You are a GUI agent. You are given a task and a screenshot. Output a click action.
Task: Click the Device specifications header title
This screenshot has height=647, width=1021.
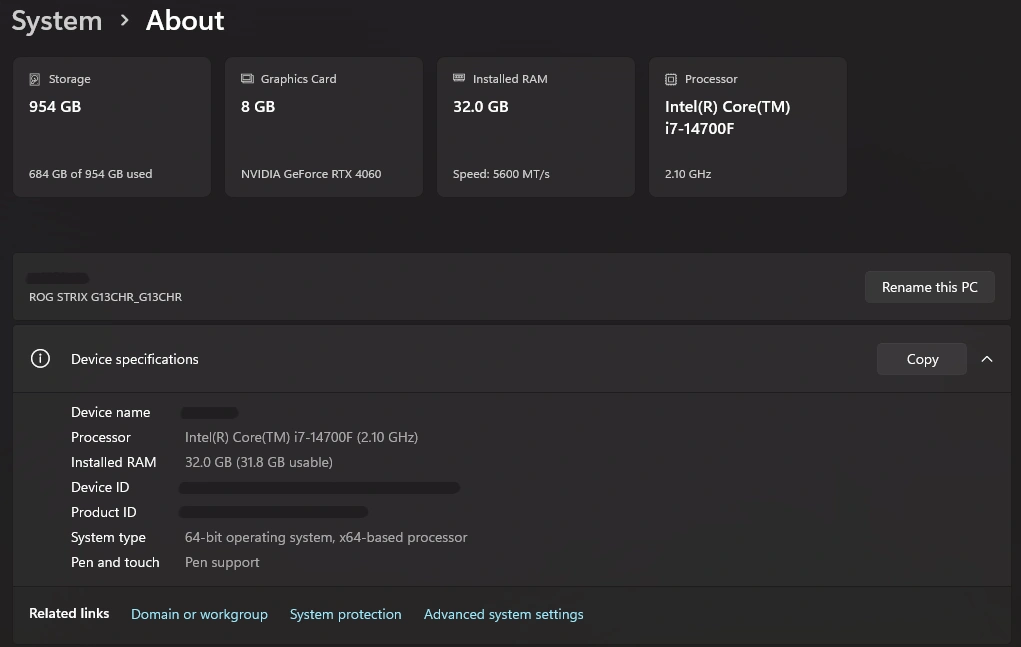pyautogui.click(x=135, y=359)
